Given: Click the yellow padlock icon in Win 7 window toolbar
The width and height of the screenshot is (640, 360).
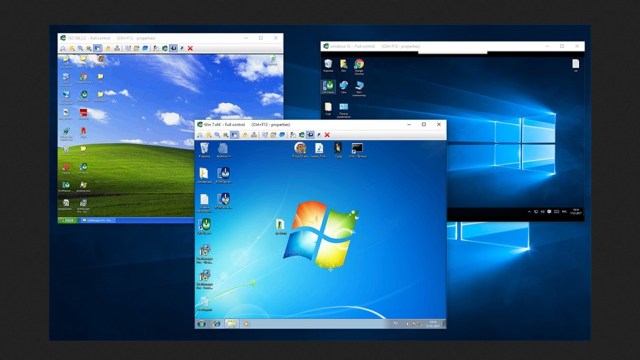Looking at the screenshot, I should pos(245,135).
